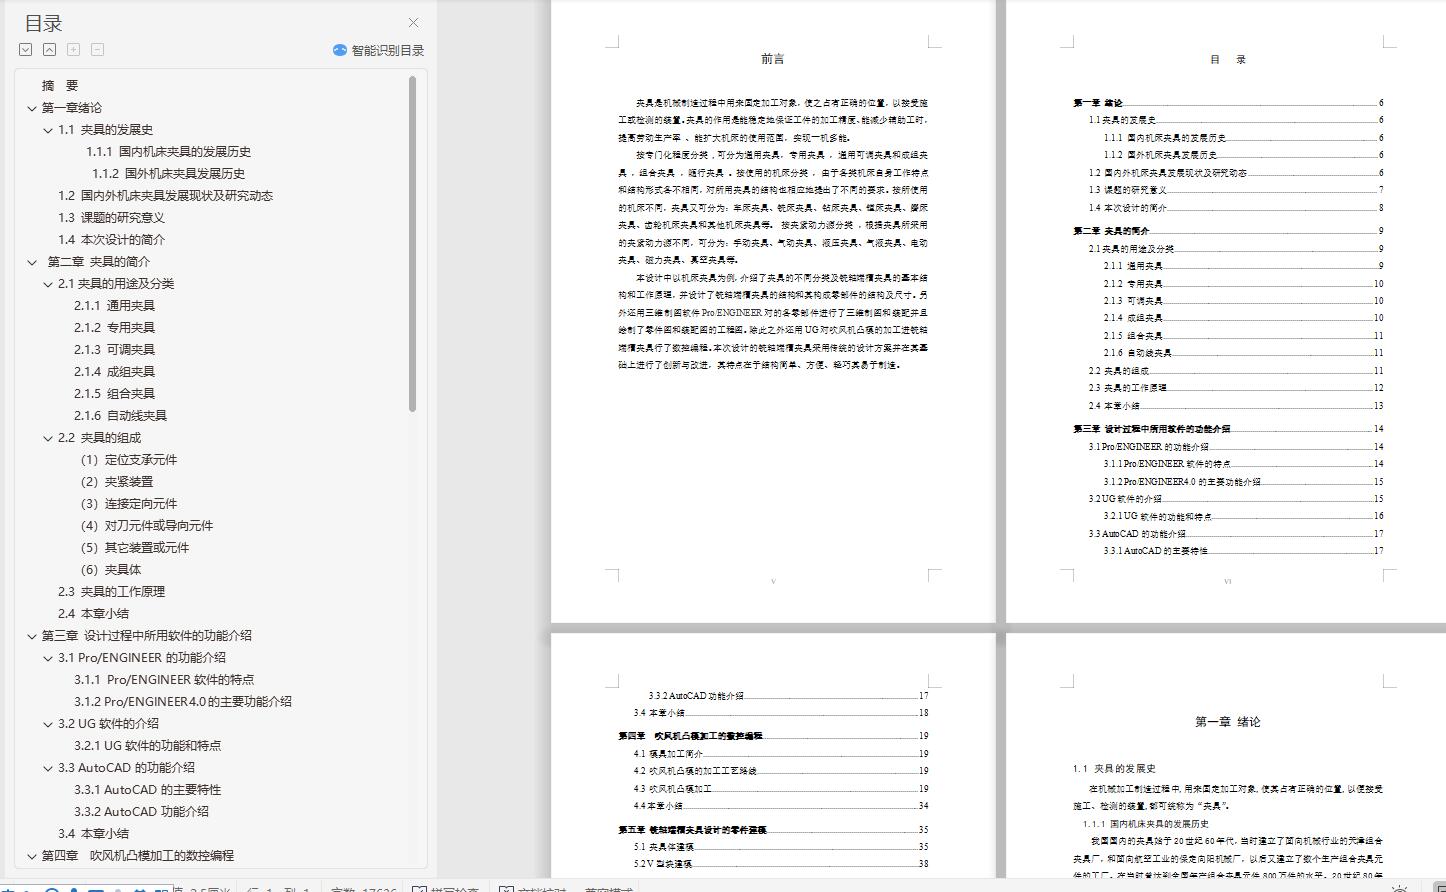Image resolution: width=1446 pixels, height=892 pixels.
Task: Select （4）对刀元件或导向元件 outline item
Action: (x=146, y=526)
